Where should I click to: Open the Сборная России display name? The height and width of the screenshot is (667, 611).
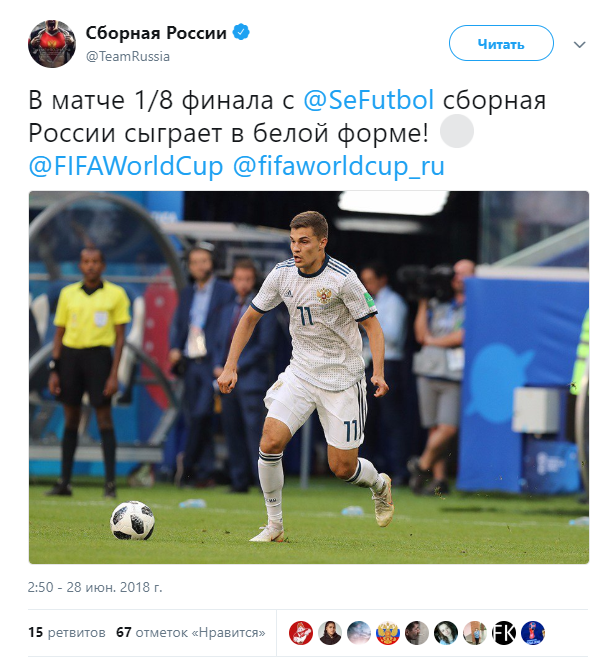[x=156, y=32]
